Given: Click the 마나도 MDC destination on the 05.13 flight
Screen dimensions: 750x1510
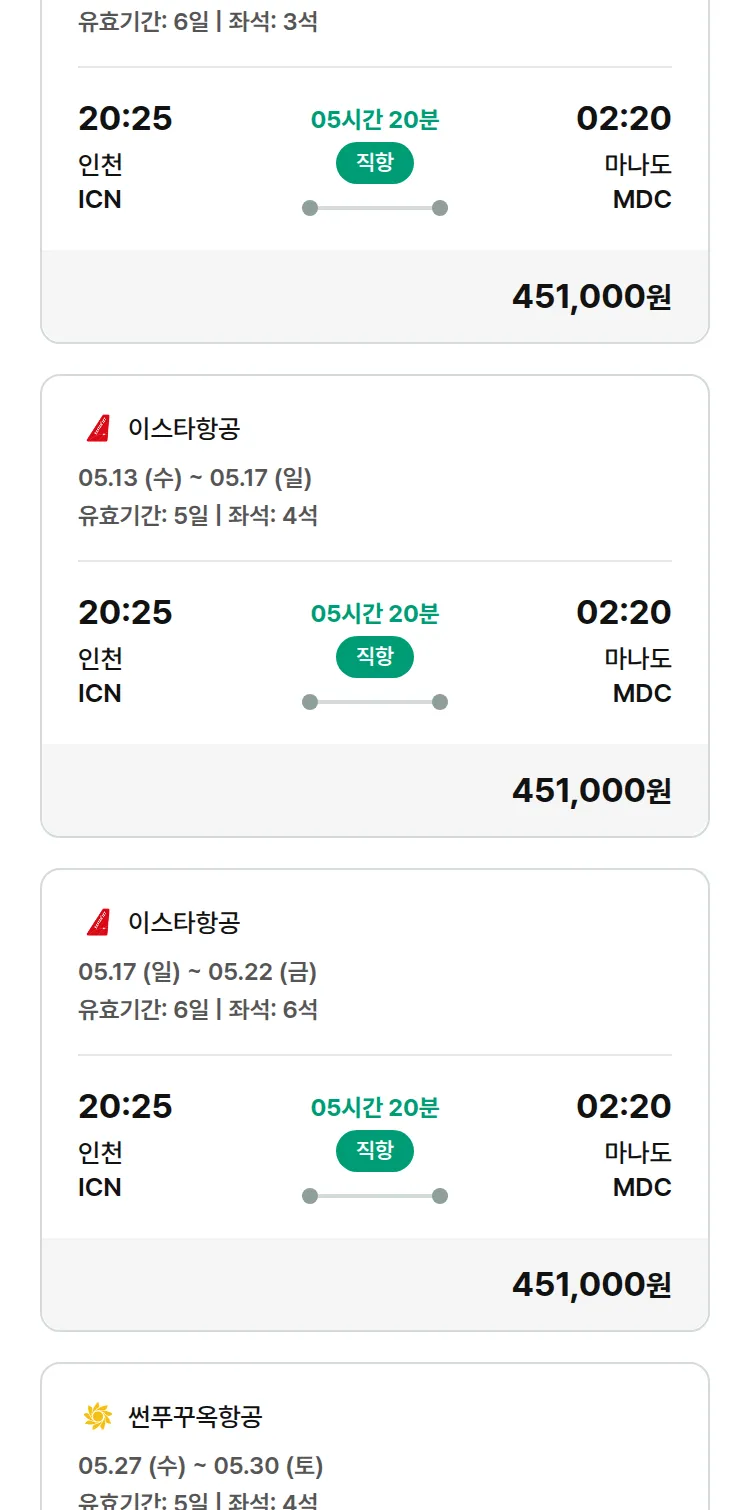Looking at the screenshot, I should (638, 676).
